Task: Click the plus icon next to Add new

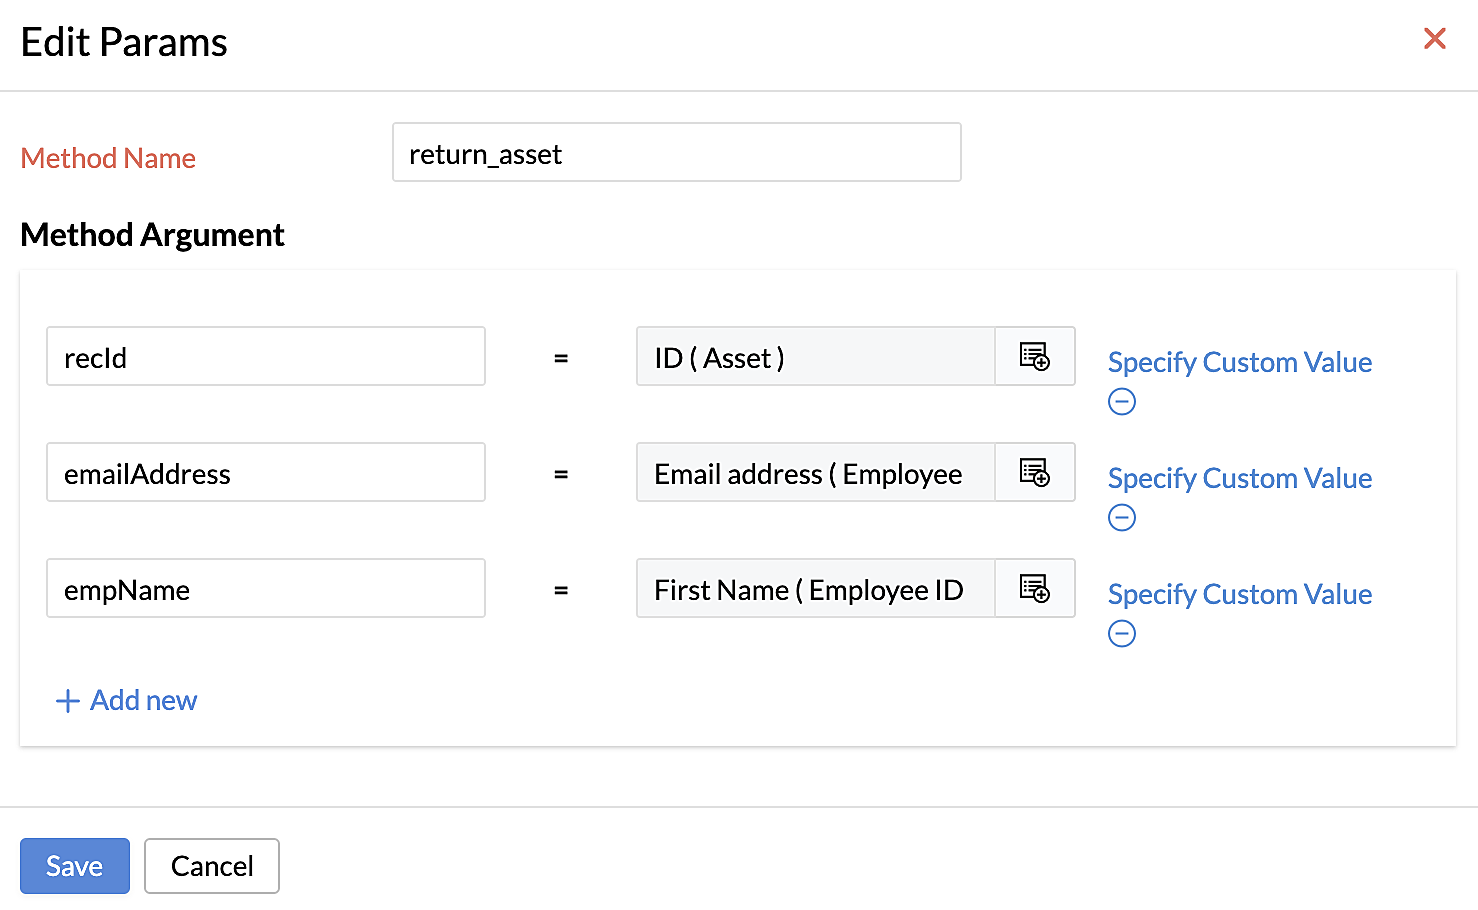Action: click(66, 700)
